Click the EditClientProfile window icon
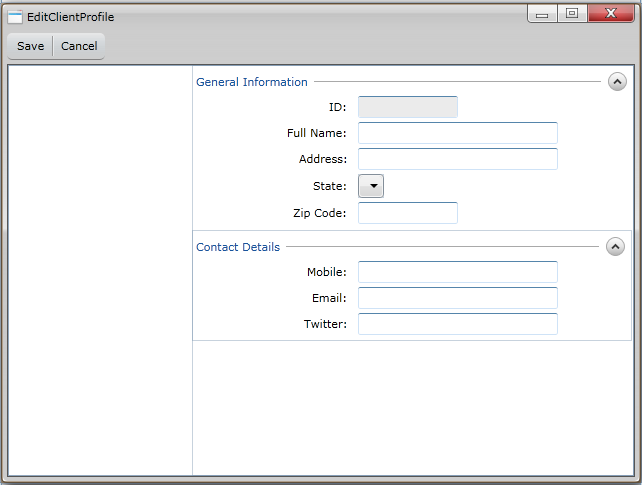 (15, 17)
